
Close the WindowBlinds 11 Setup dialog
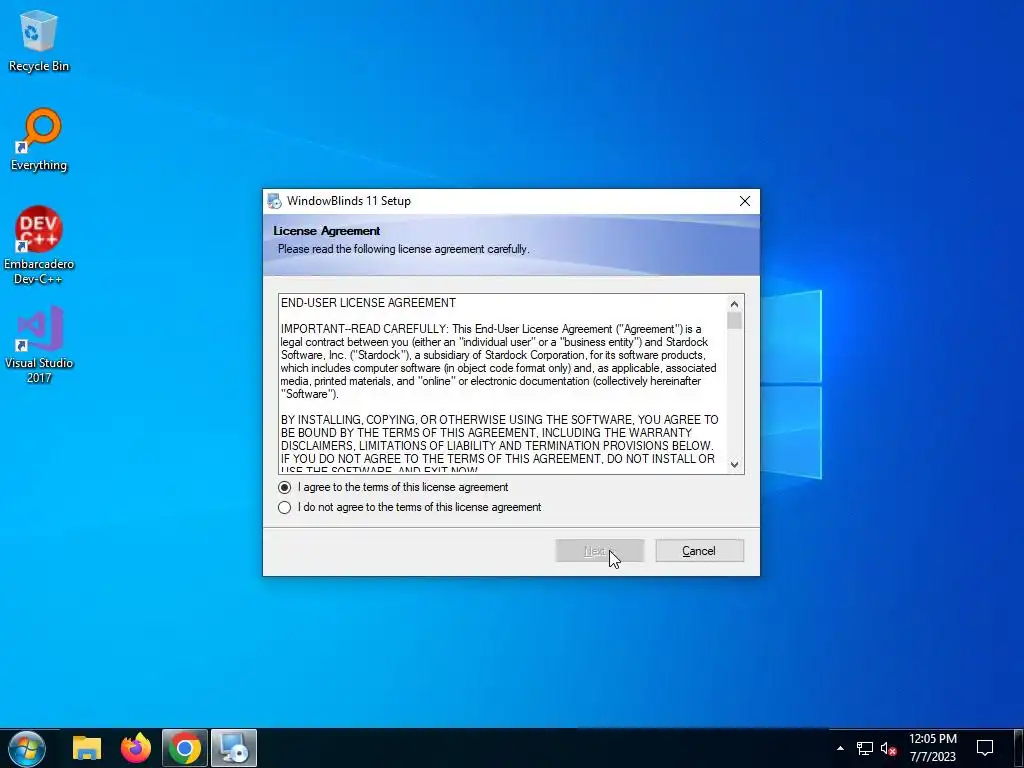(744, 201)
